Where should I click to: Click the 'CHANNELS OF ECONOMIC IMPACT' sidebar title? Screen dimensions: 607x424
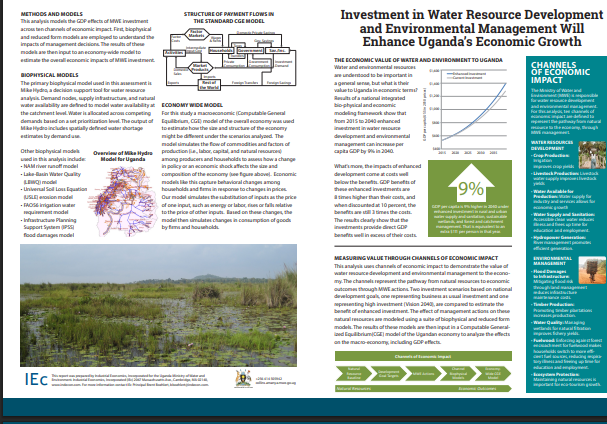pos(560,72)
